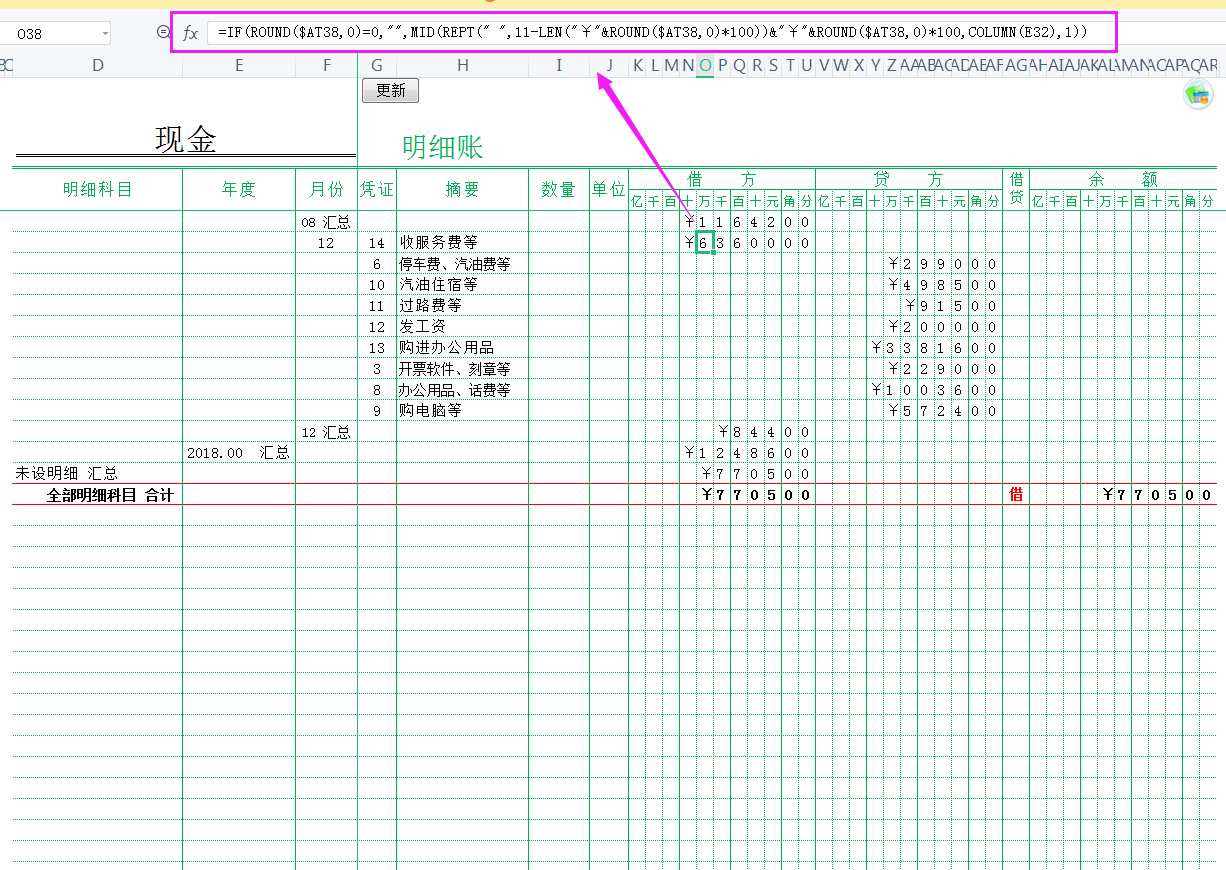The width and height of the screenshot is (1226, 870).
Task: Open the floating assistant icon at top right
Action: (1197, 95)
